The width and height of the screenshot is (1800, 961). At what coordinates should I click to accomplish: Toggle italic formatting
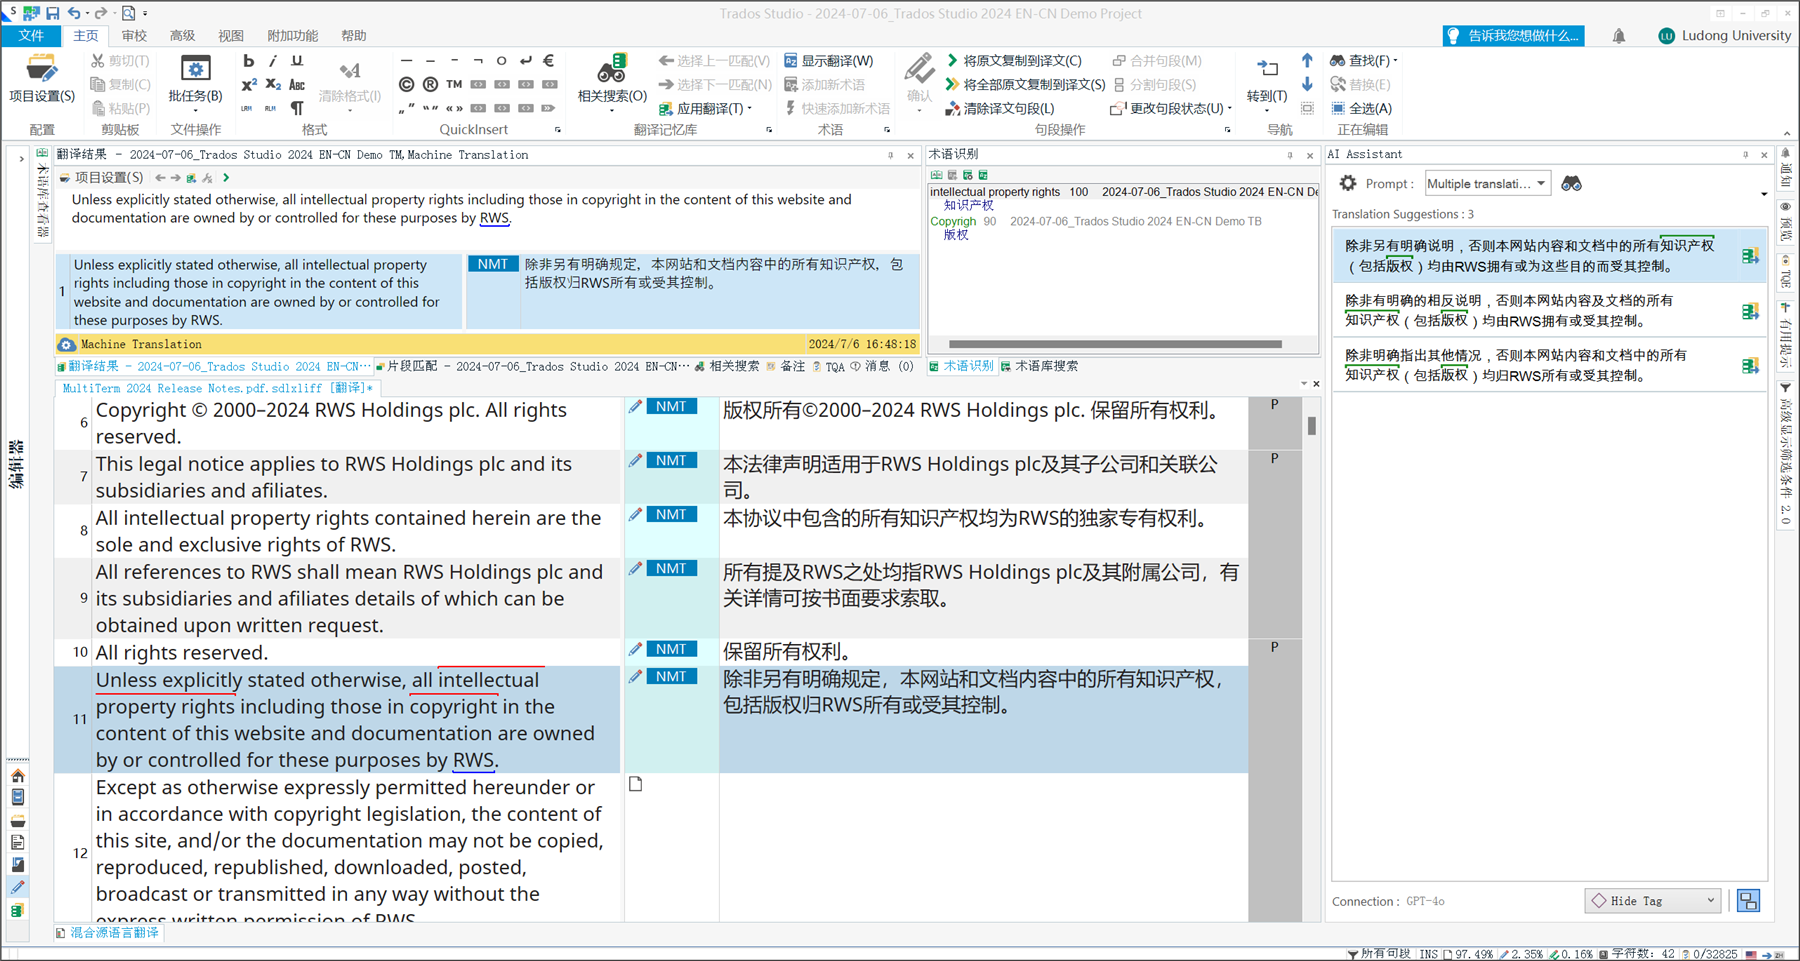[272, 61]
